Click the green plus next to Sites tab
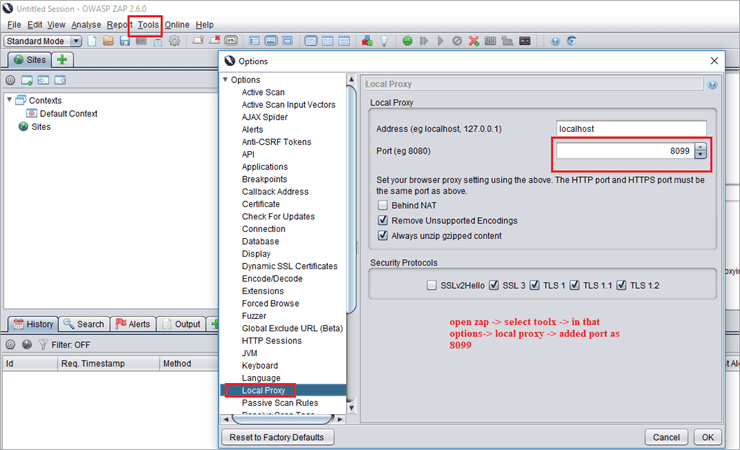The image size is (740, 450). [x=62, y=60]
